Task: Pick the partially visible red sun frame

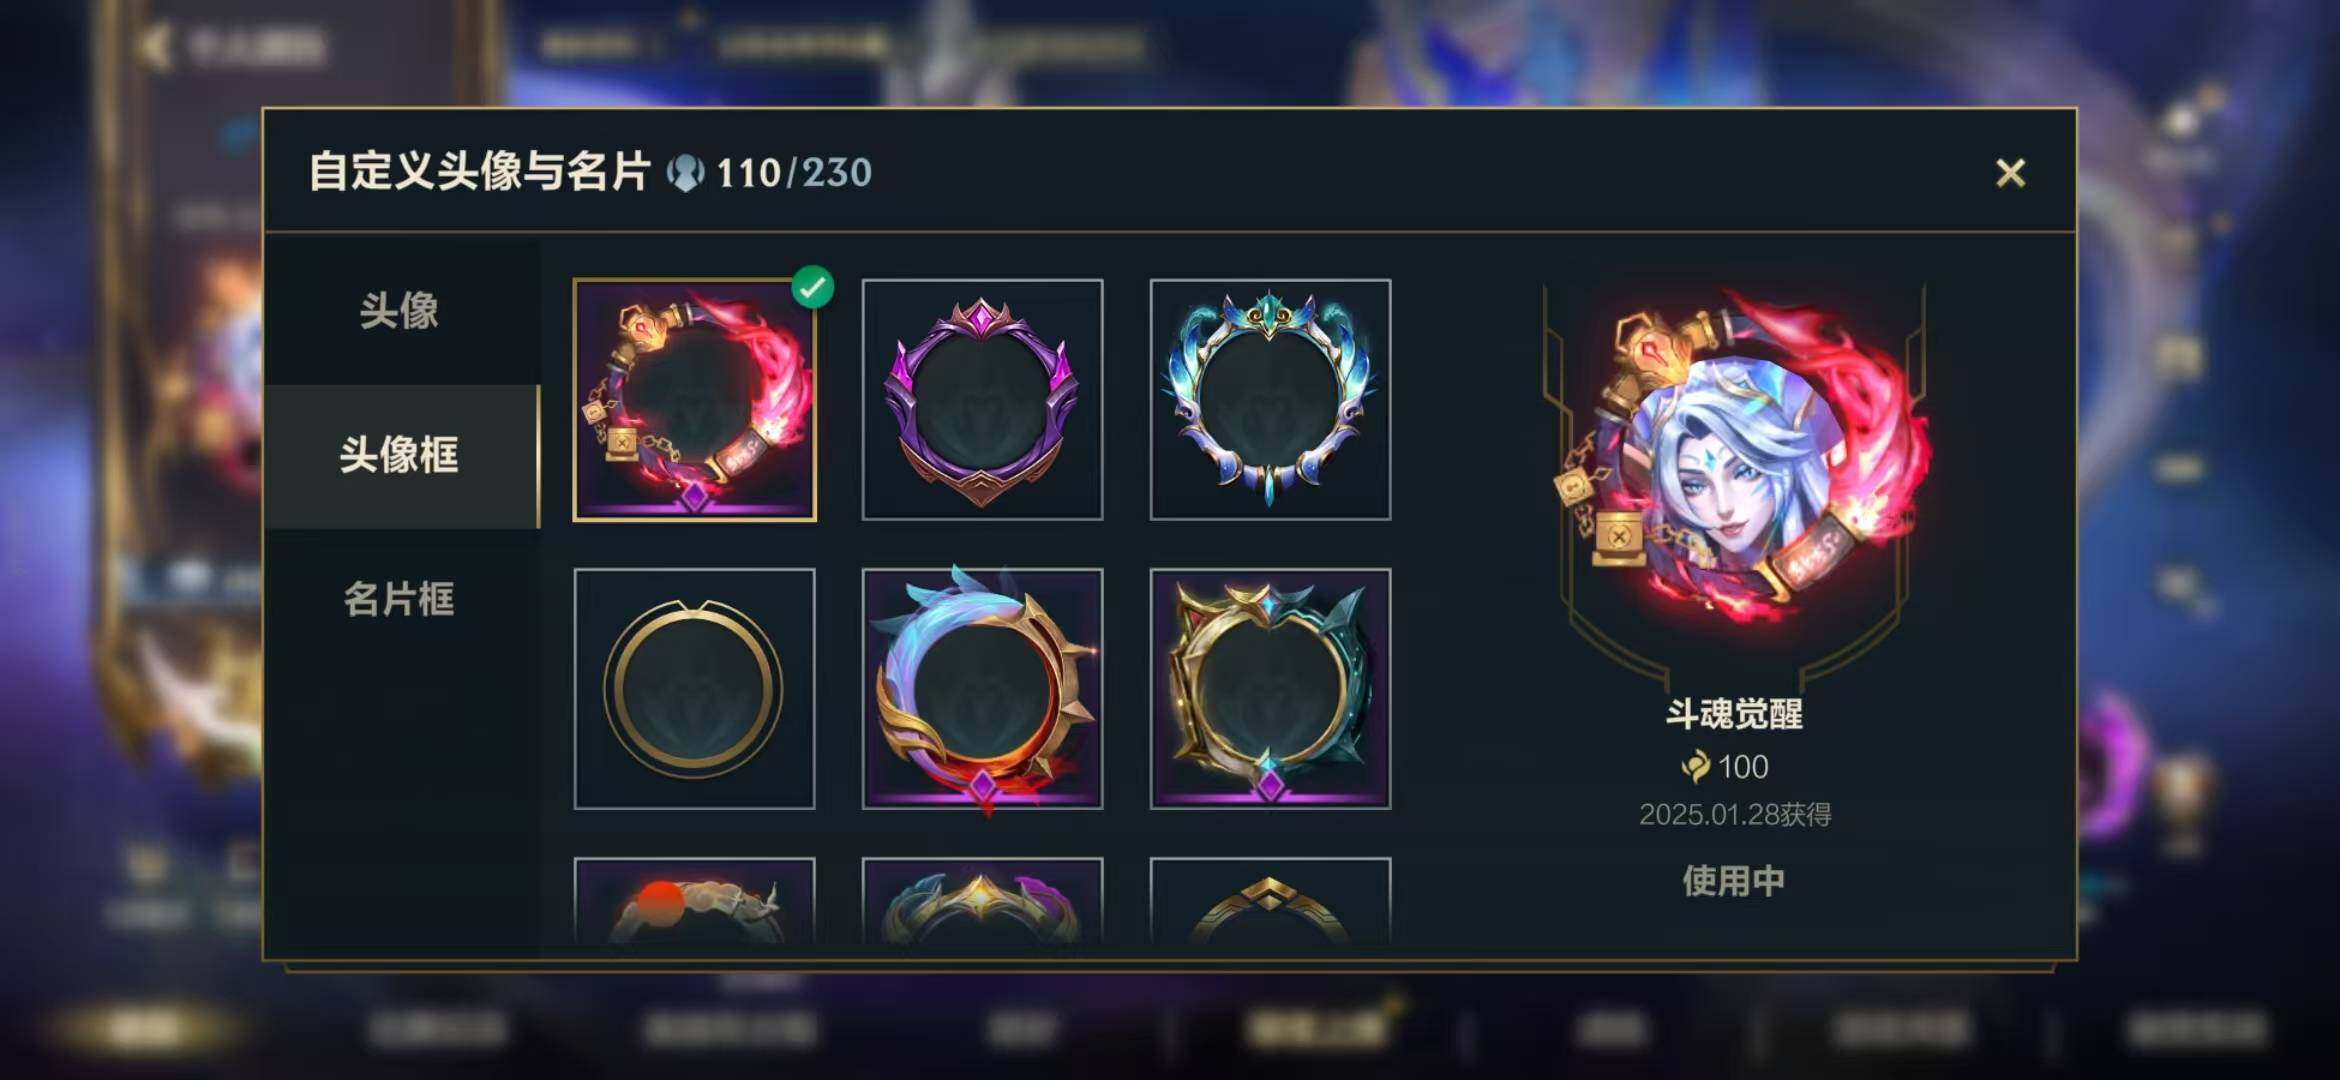Action: [695, 900]
